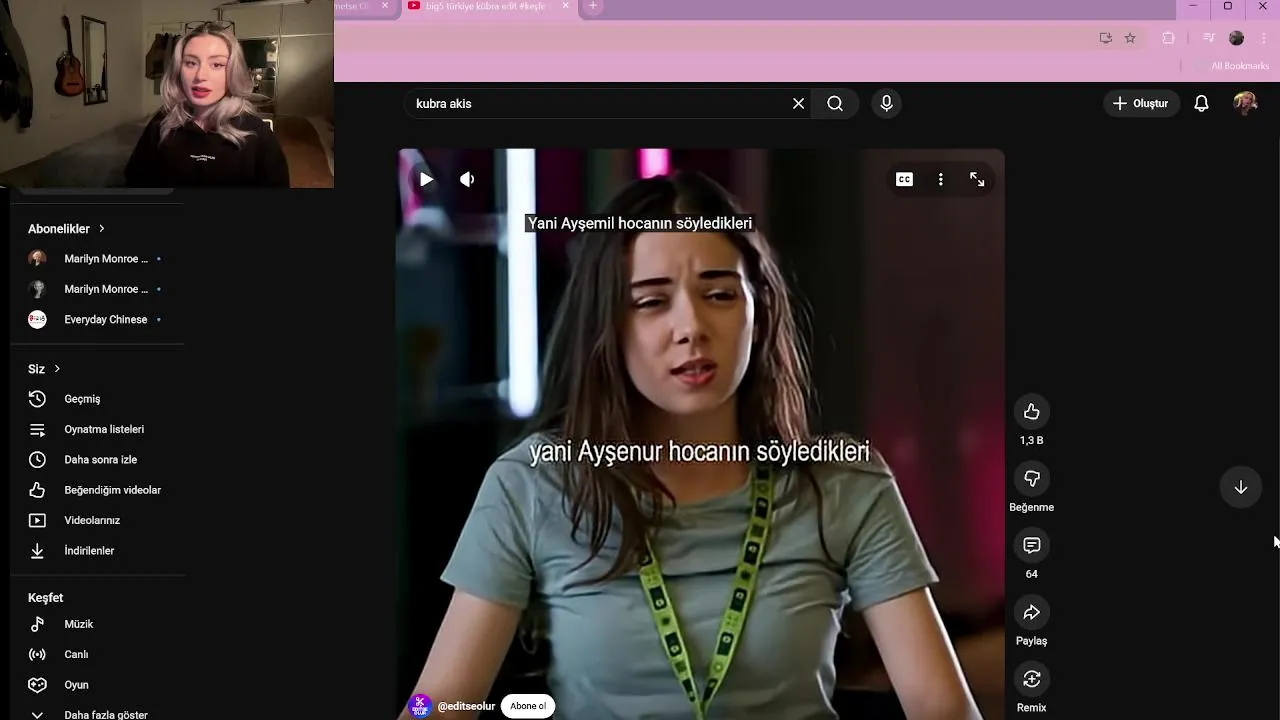Screen dimensions: 1280x720
Task: Open YouTube notifications bell
Action: click(1201, 104)
